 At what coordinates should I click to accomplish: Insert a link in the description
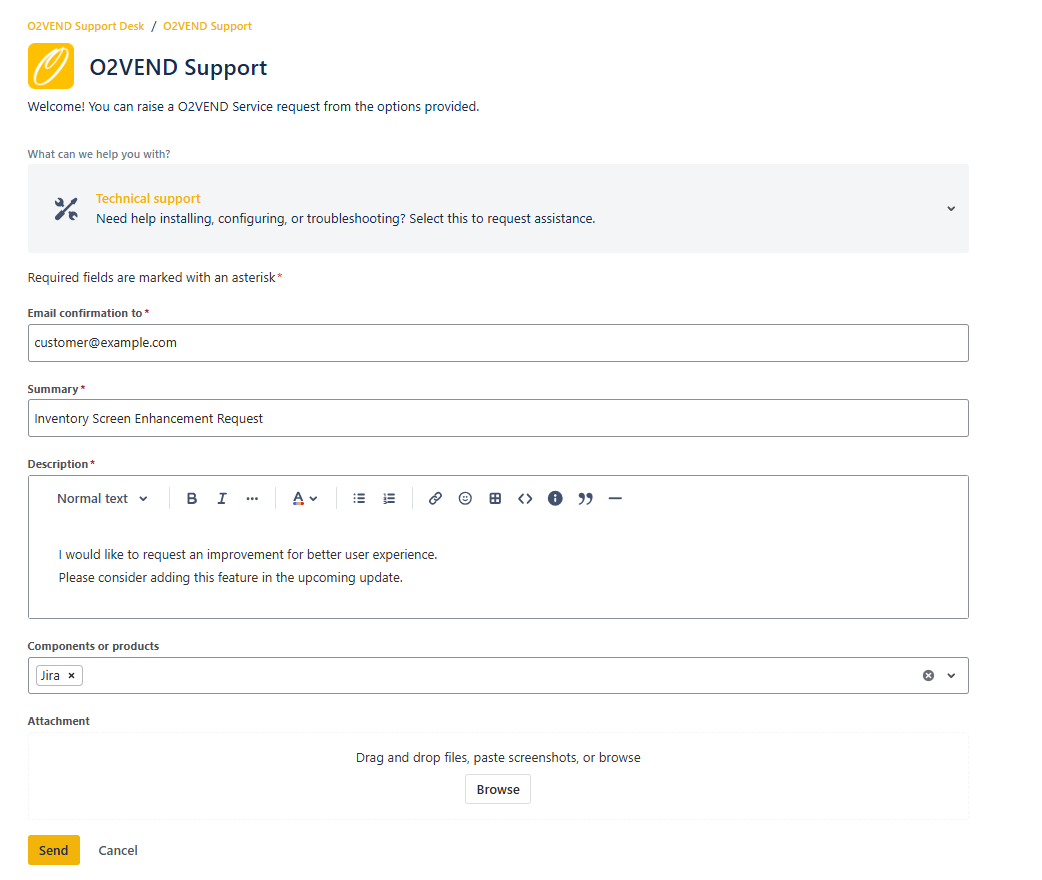[x=435, y=498]
